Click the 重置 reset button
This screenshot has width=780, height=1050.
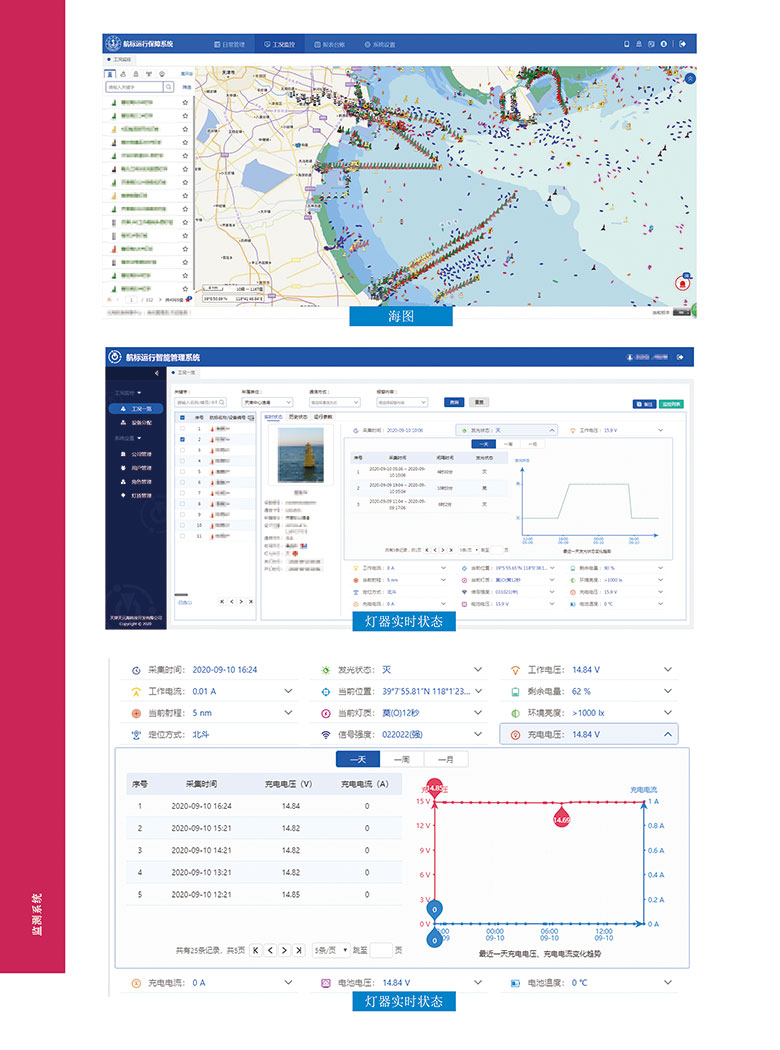[480, 402]
